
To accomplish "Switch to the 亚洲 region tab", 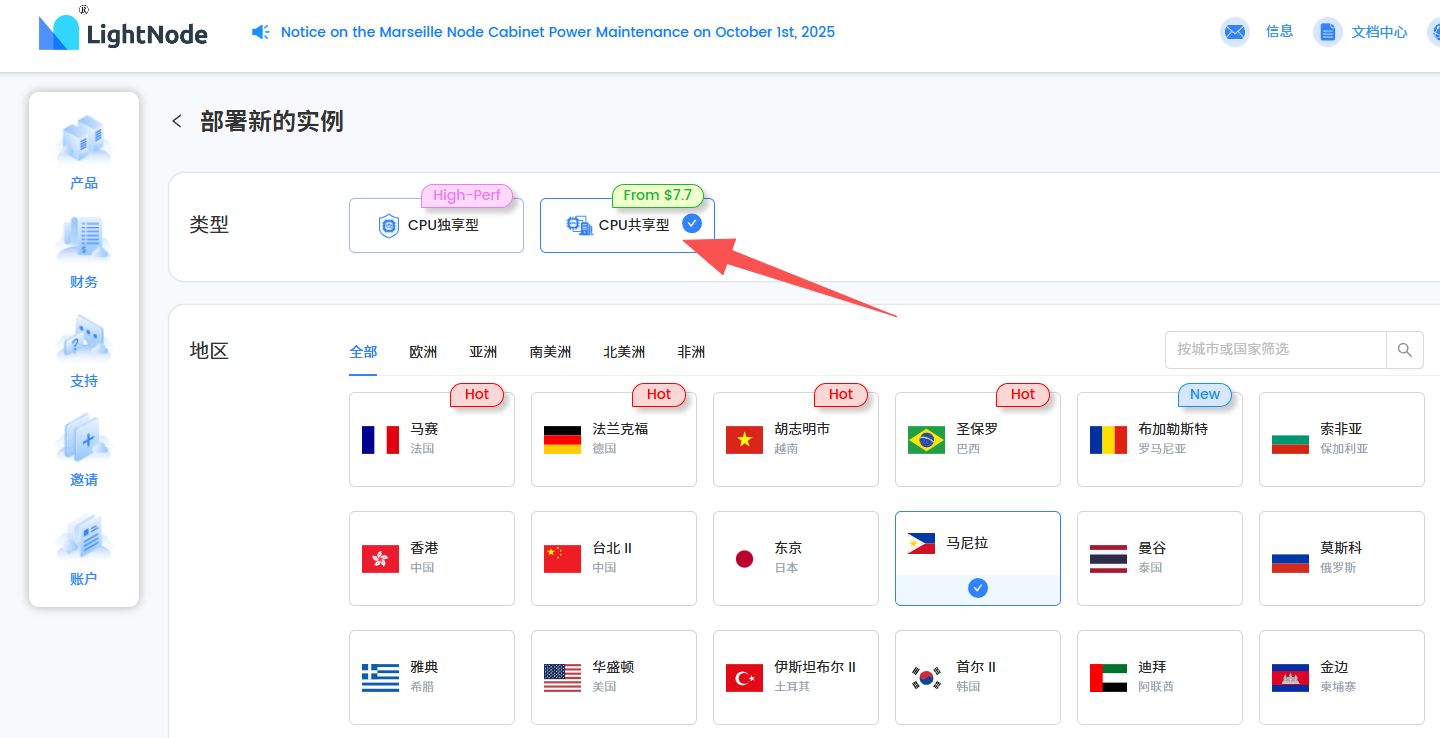I will click(x=483, y=352).
